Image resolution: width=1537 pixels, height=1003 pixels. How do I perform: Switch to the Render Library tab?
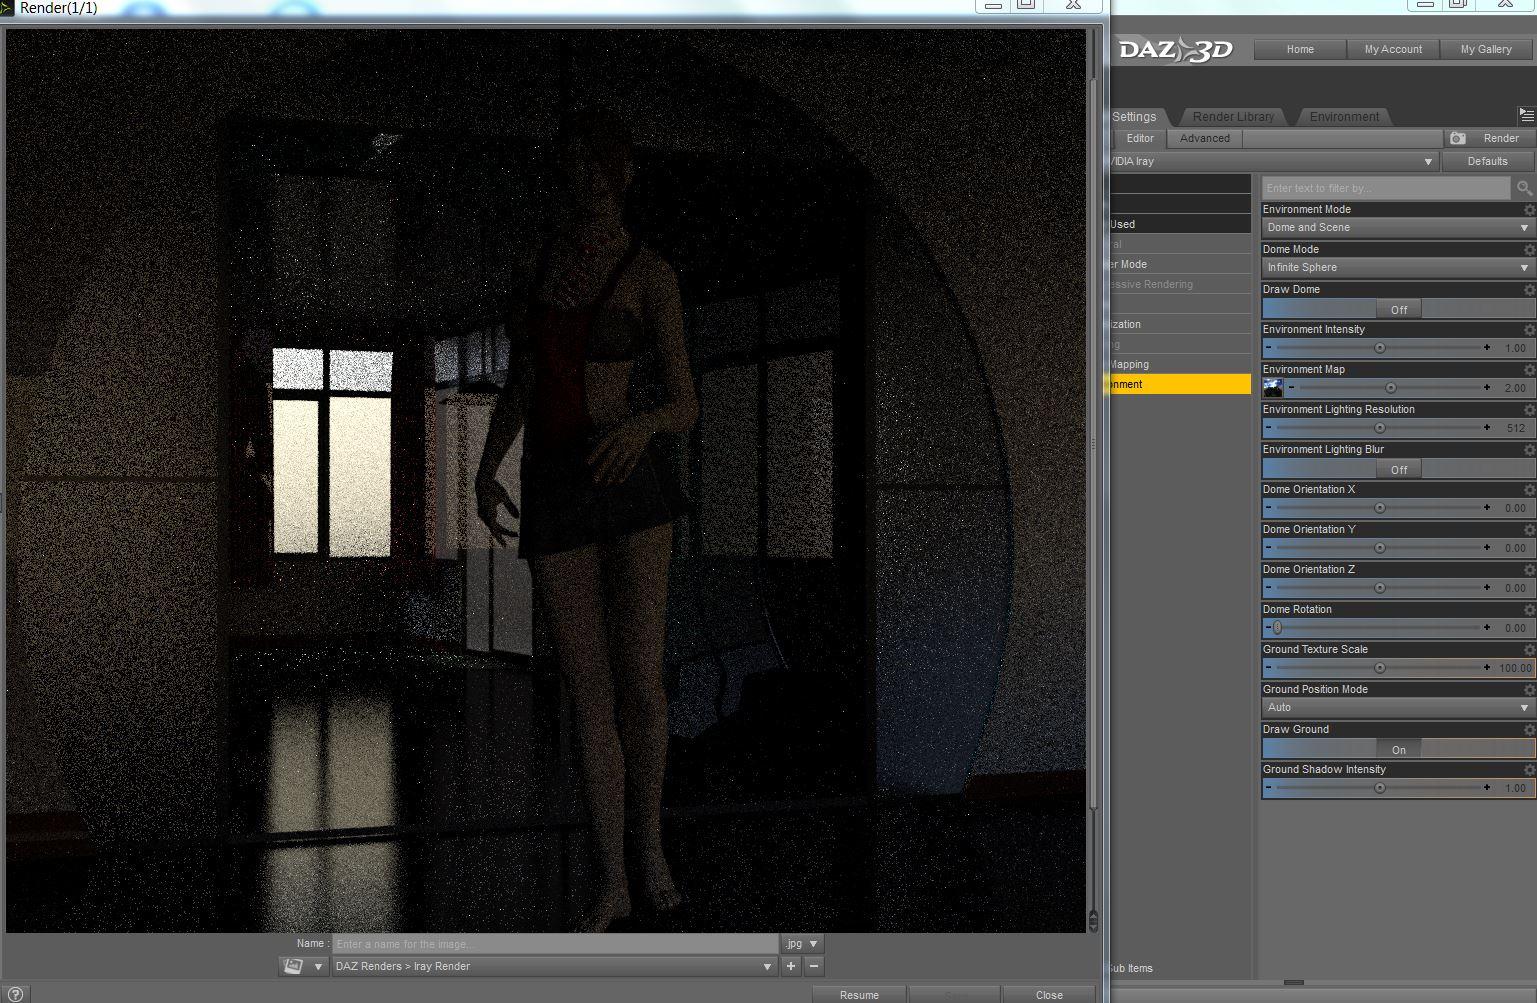coord(1233,117)
